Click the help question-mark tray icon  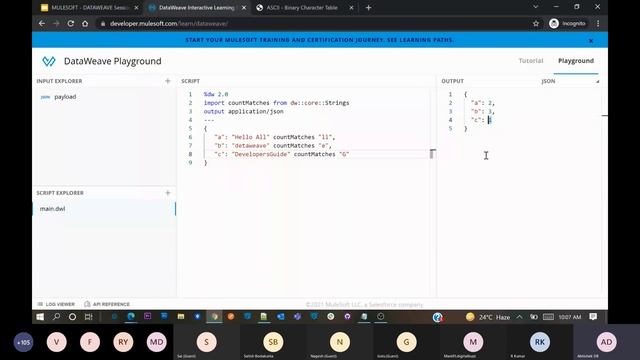point(438,317)
